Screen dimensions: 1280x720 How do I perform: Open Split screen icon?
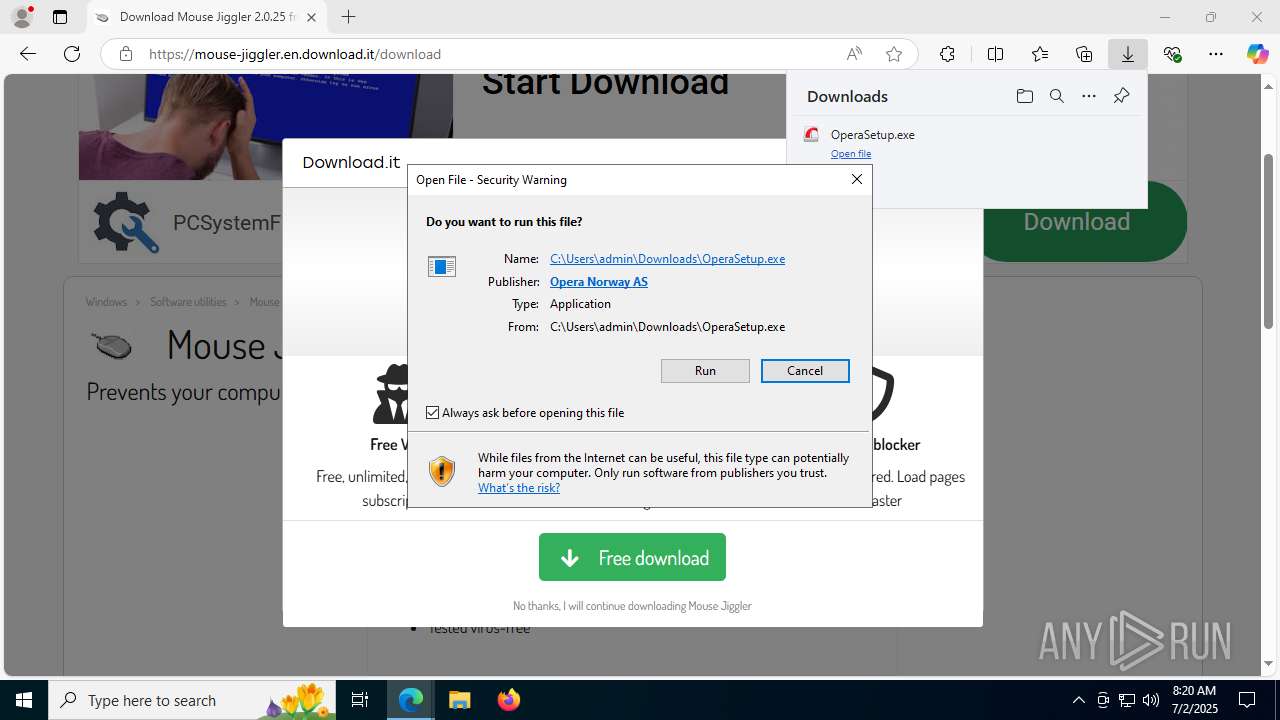click(x=995, y=54)
